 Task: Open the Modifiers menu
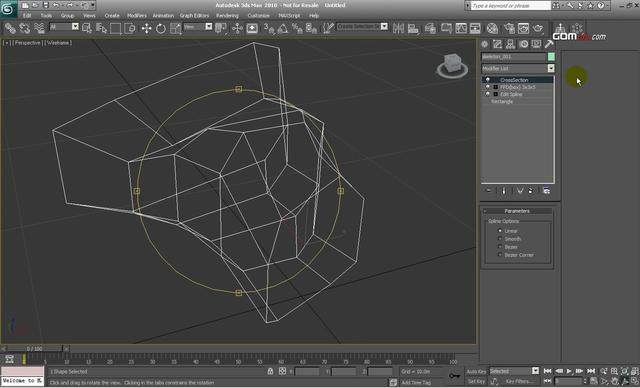point(137,16)
